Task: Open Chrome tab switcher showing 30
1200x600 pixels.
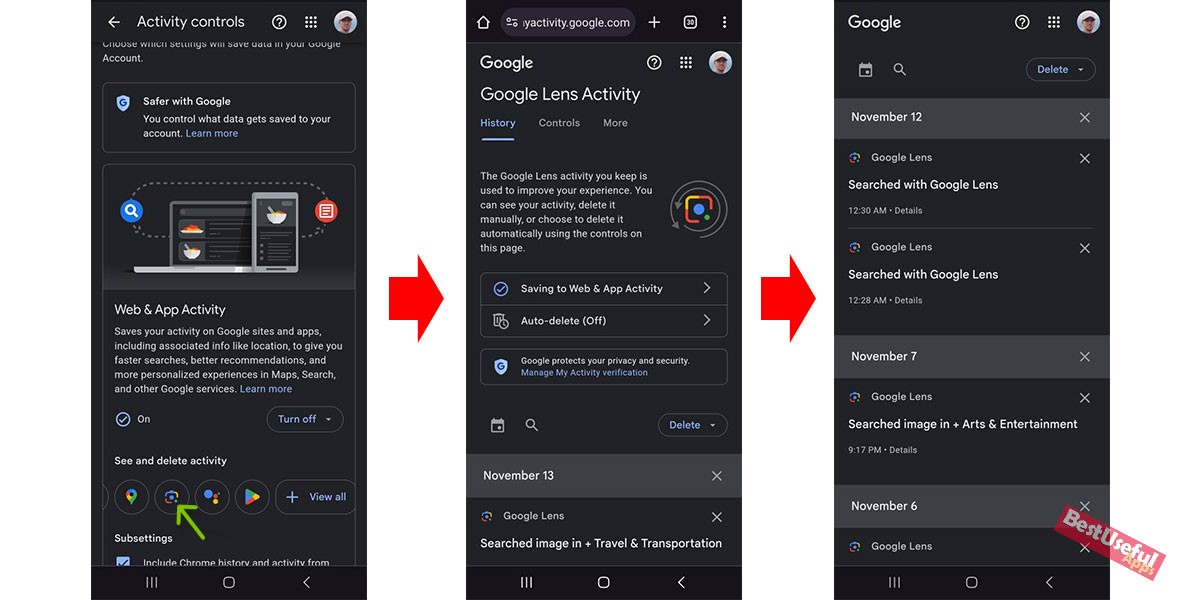Action: coord(690,22)
